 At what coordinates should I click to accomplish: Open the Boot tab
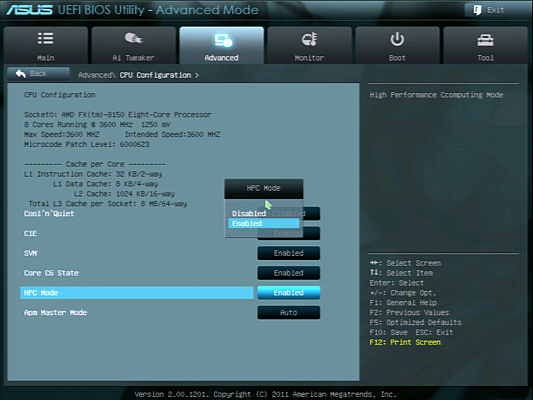[x=397, y=45]
